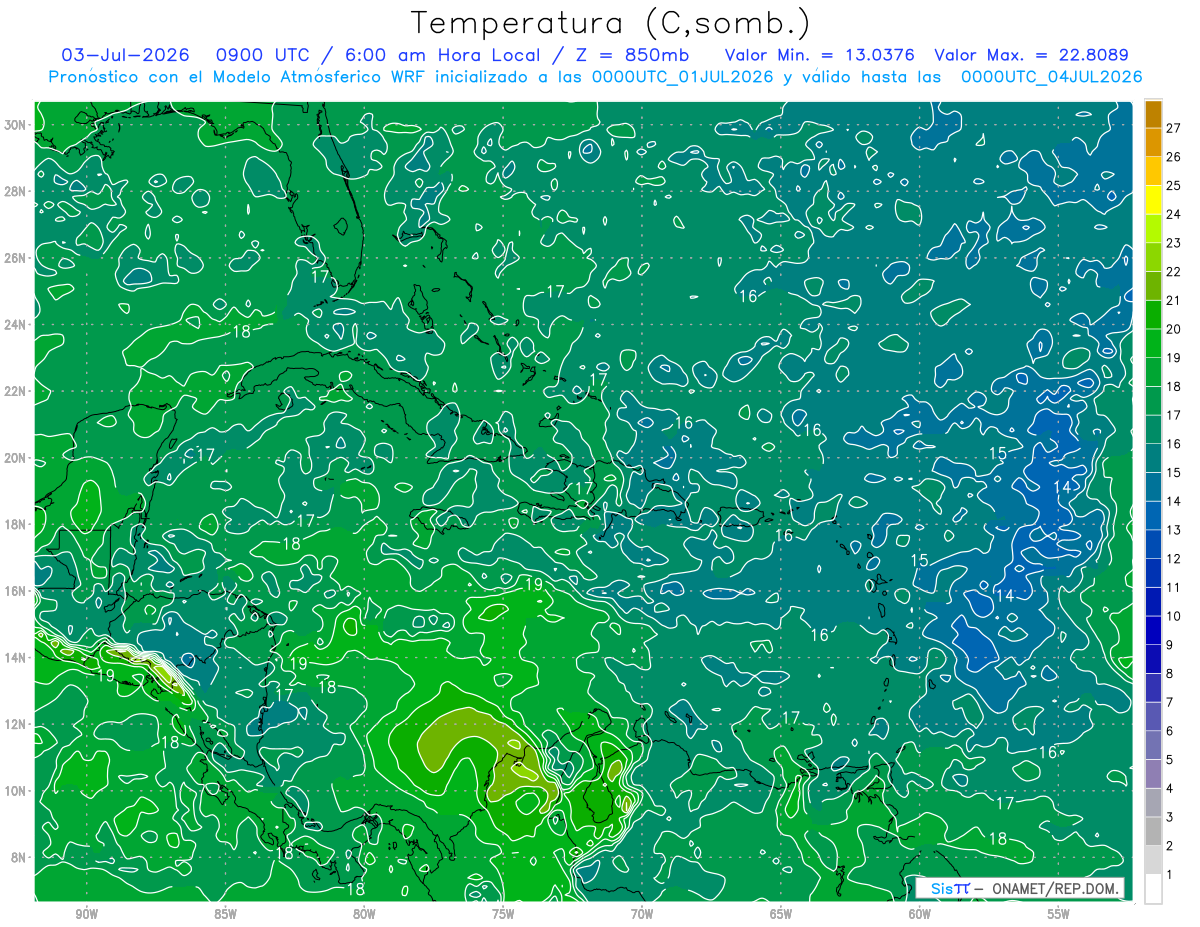Click the colorbar legend value '6'

(x=1170, y=731)
